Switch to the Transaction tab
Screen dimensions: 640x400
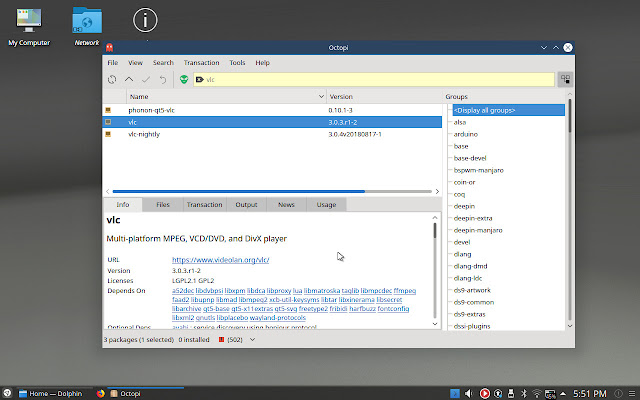(x=204, y=205)
